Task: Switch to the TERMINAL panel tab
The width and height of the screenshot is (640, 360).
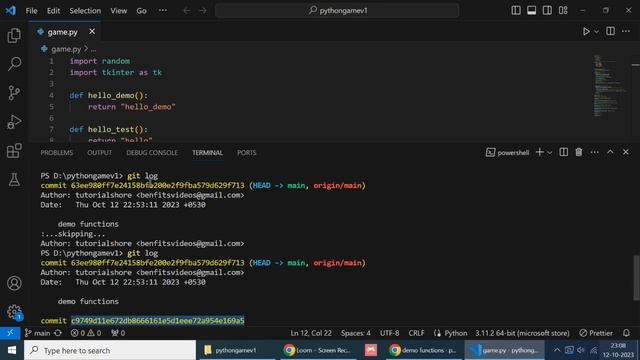Action: click(207, 153)
